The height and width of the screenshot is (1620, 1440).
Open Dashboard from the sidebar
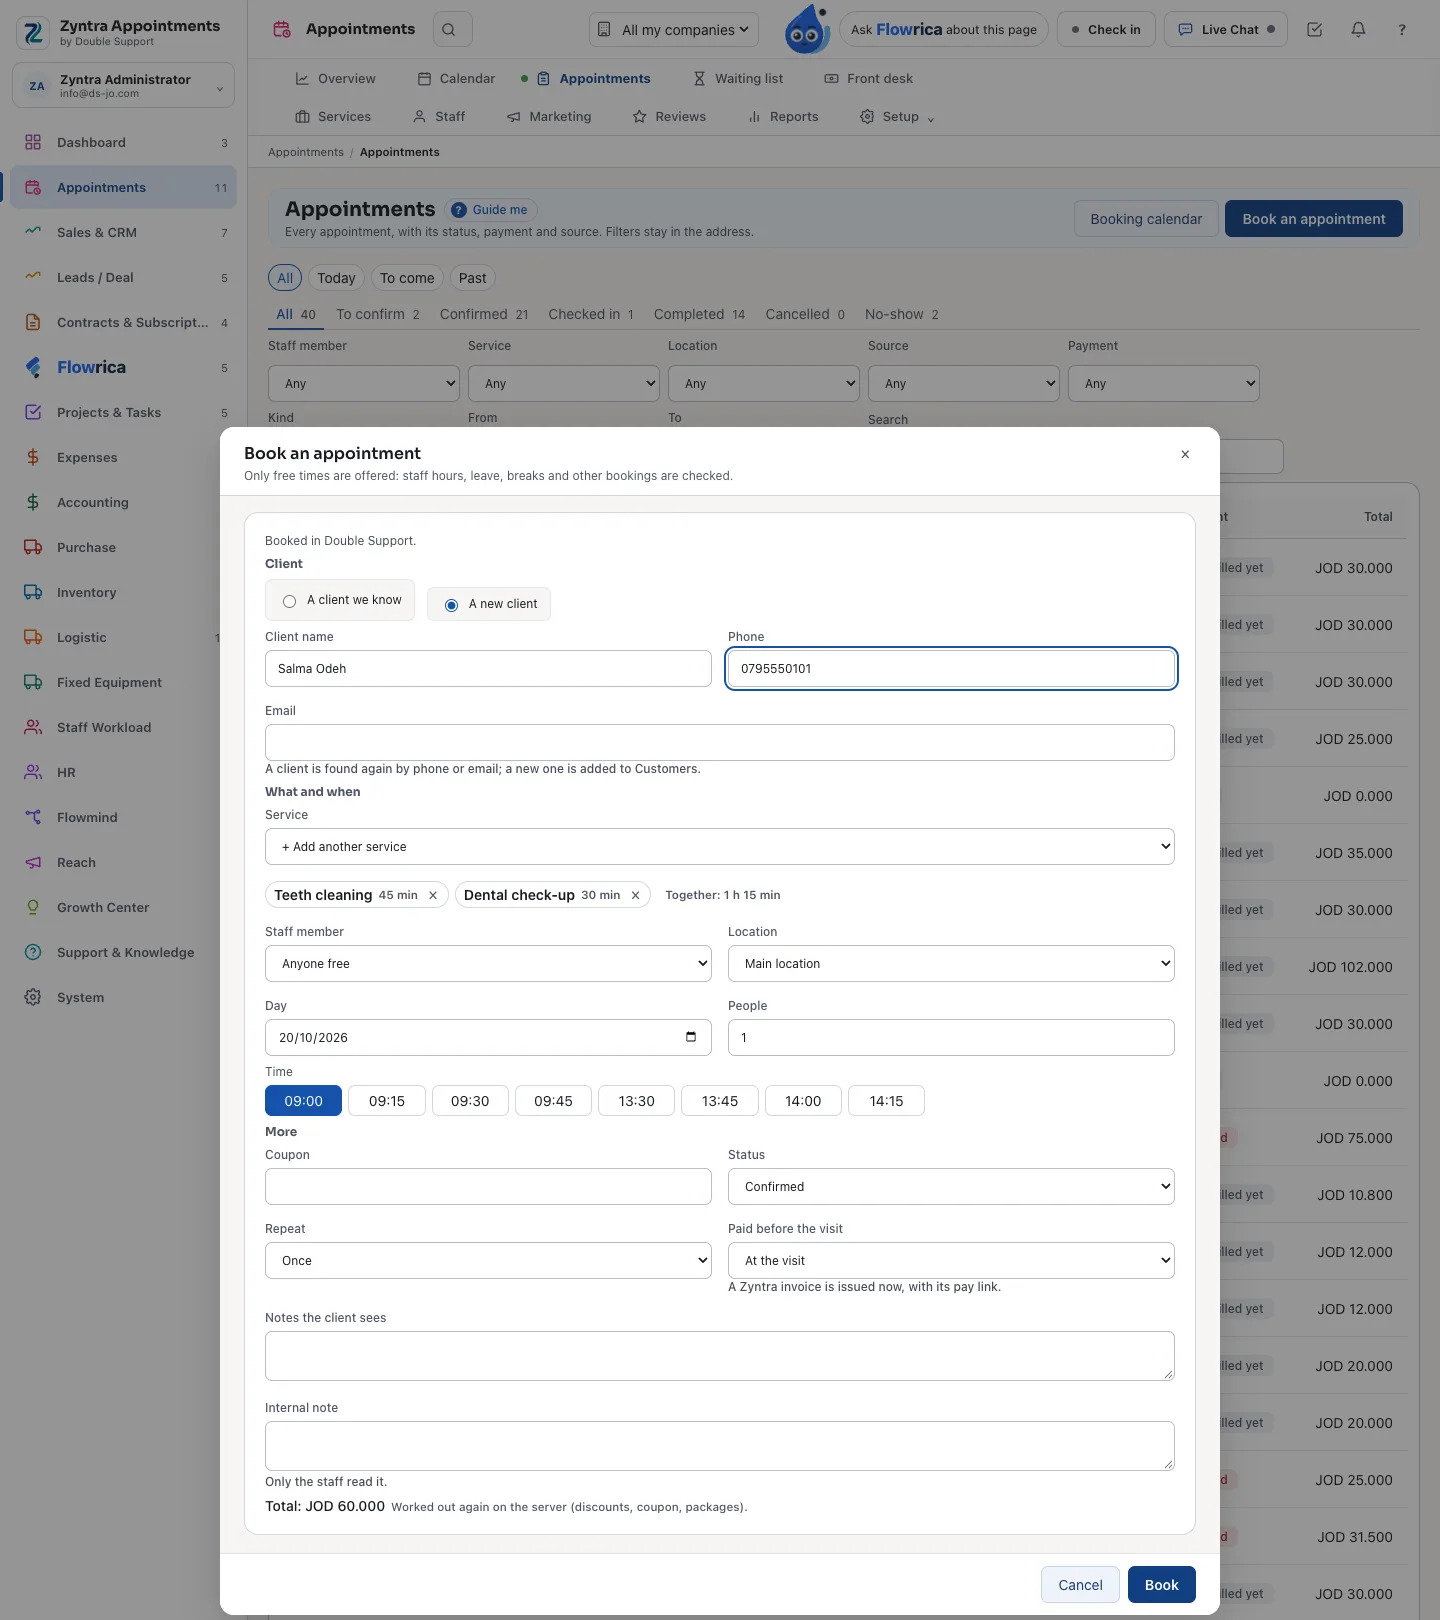tap(124, 142)
